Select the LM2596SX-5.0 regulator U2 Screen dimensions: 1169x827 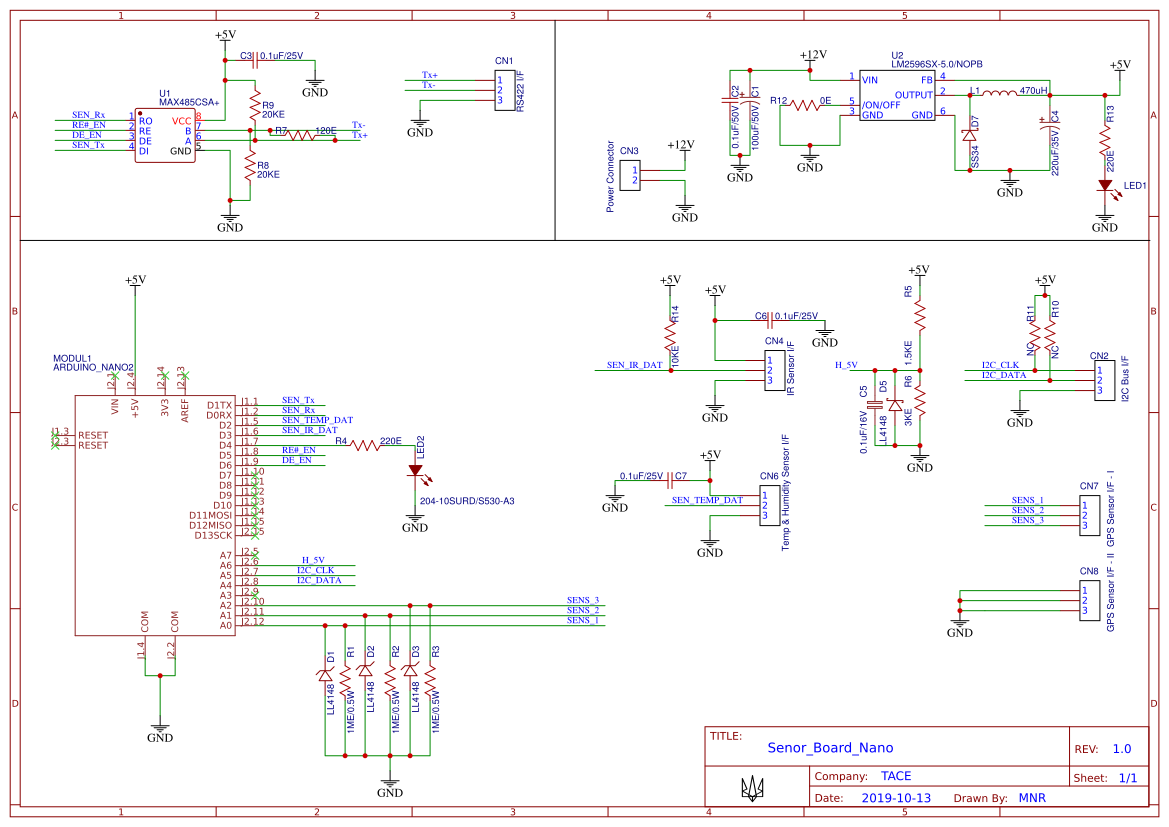tap(895, 95)
